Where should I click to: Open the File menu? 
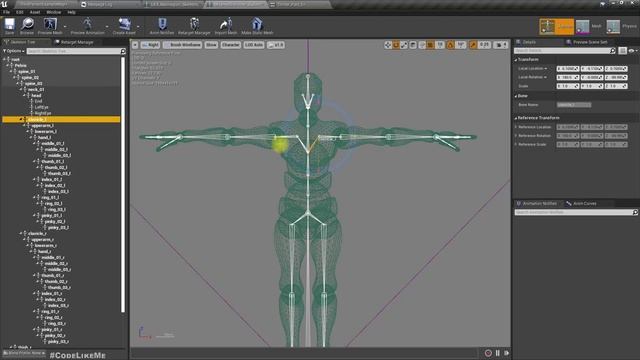(x=7, y=12)
